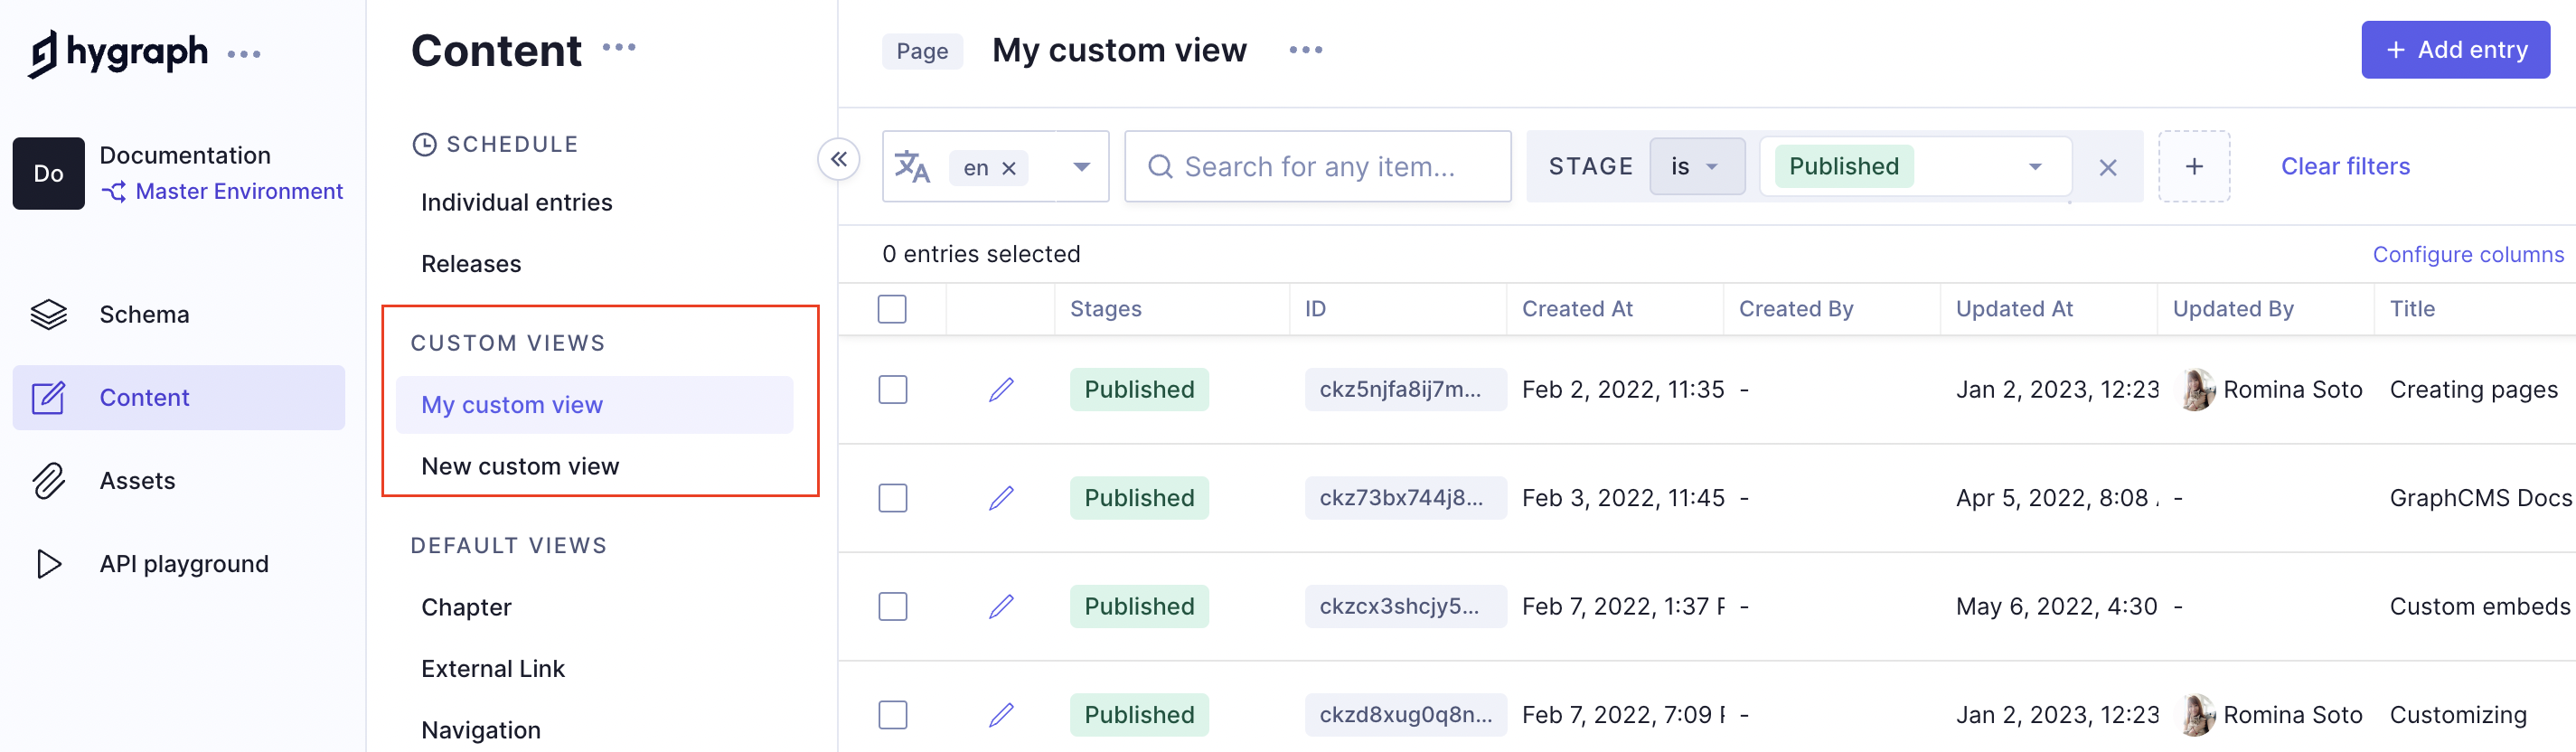The height and width of the screenshot is (752, 2576).
Task: Check the box for the Creating pages entry
Action: coord(892,390)
